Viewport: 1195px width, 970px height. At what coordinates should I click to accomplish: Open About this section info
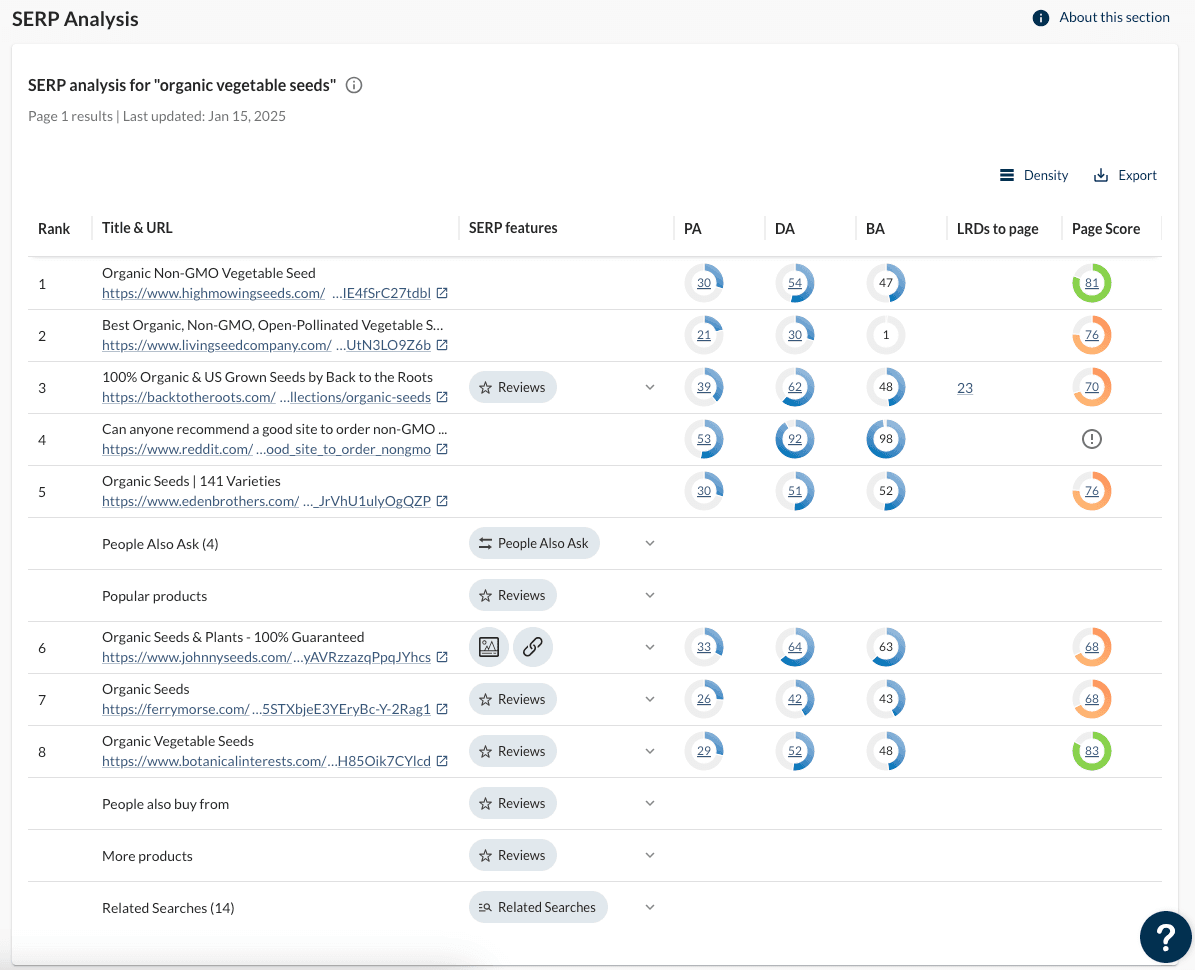[x=1101, y=18]
